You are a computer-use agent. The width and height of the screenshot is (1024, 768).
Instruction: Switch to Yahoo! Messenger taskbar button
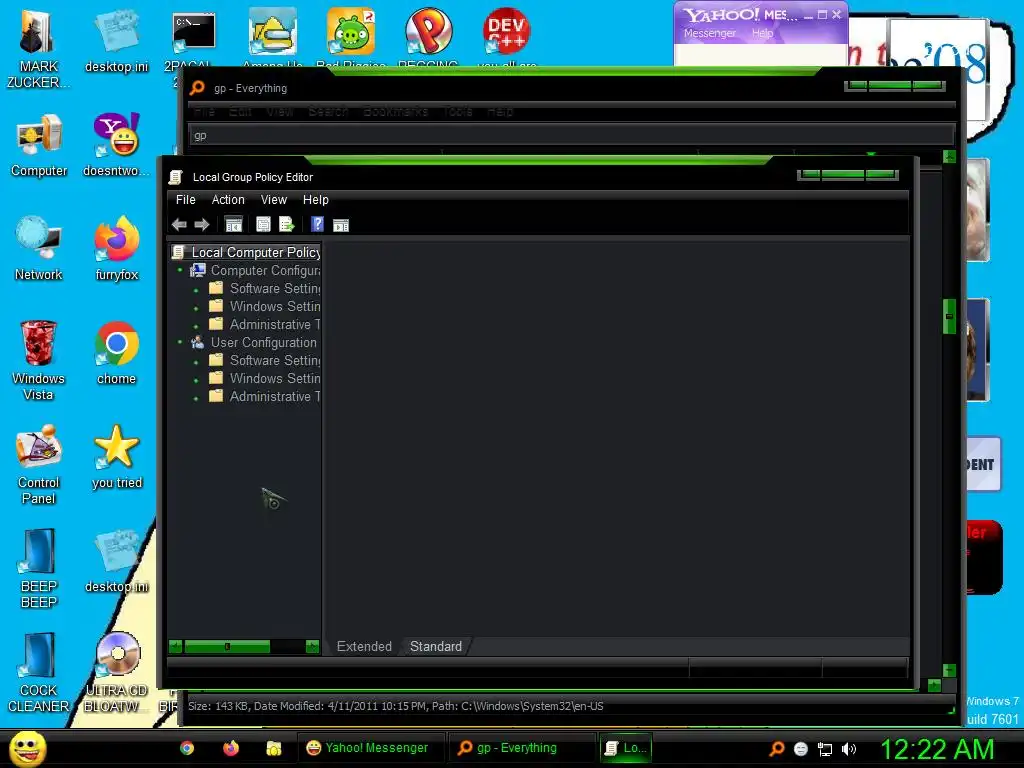click(371, 748)
